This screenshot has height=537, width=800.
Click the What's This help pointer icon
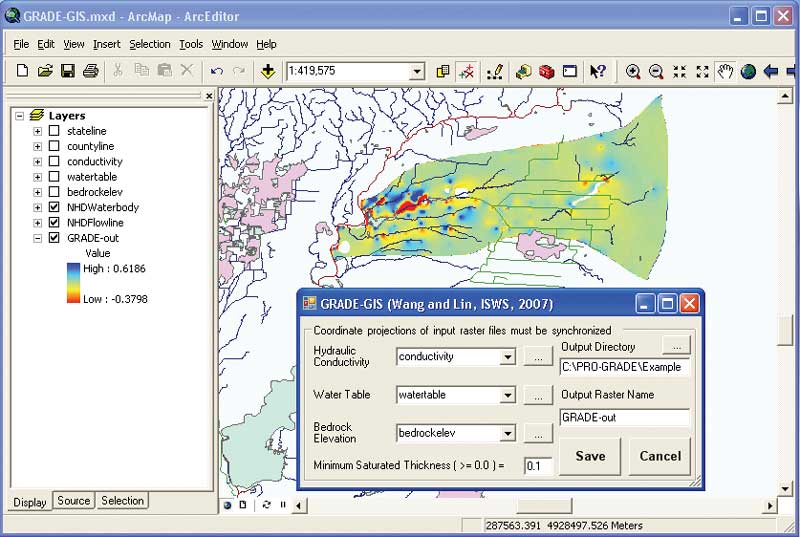tap(597, 71)
